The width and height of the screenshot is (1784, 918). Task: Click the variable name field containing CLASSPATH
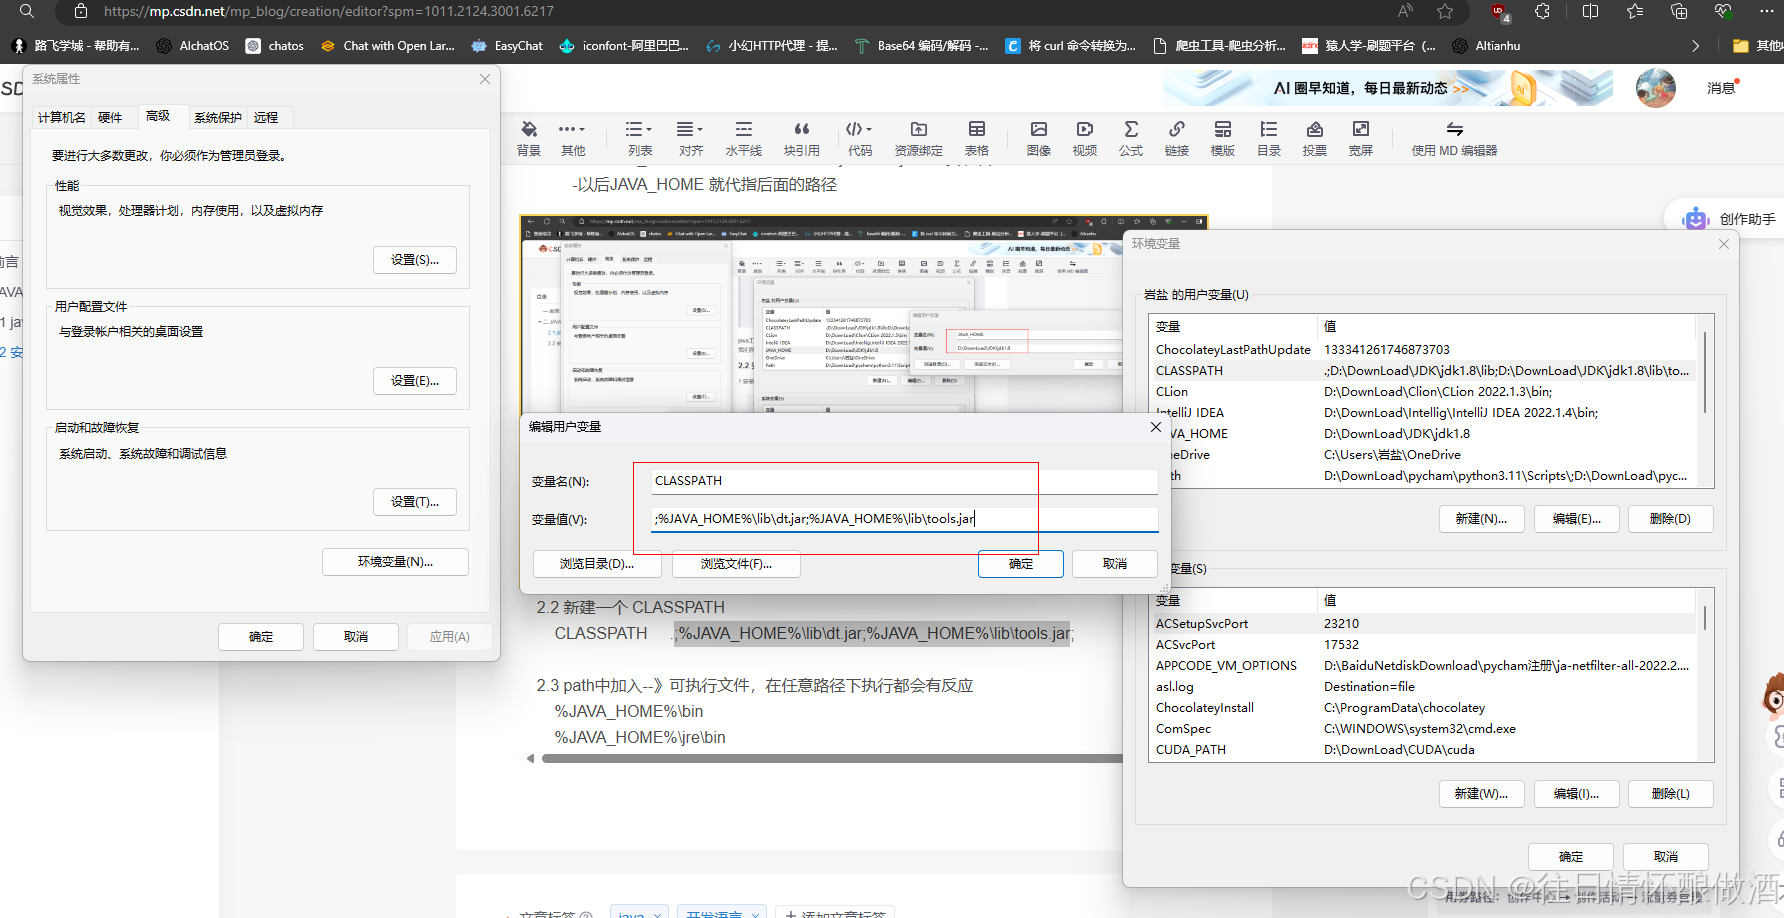[x=904, y=481]
